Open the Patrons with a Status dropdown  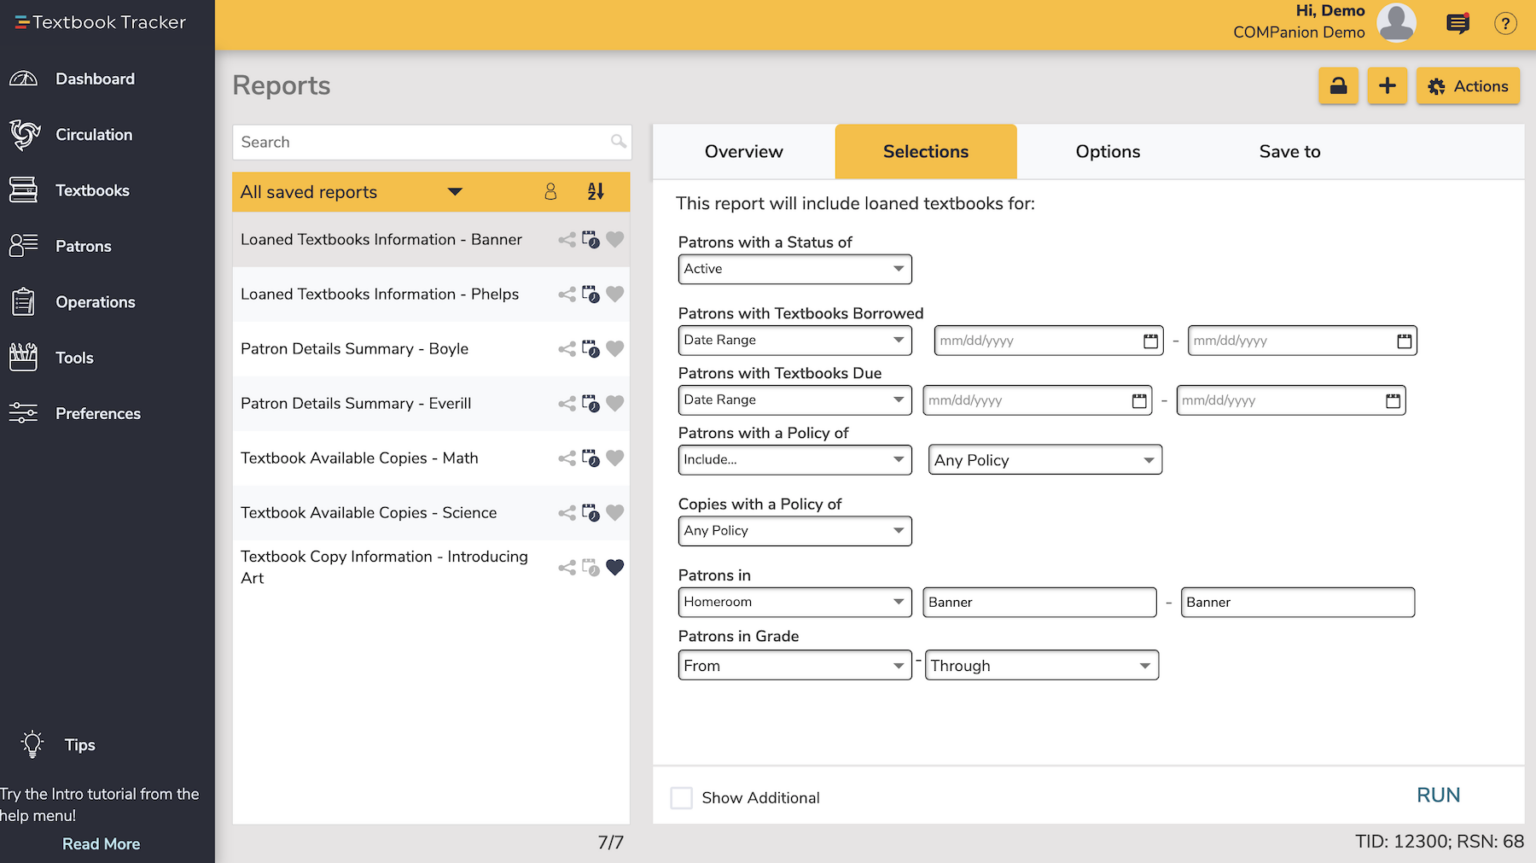tap(794, 269)
